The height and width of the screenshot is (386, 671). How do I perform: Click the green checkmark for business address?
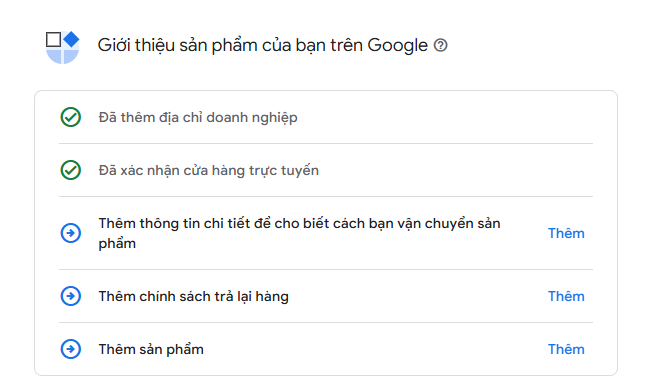click(x=71, y=117)
